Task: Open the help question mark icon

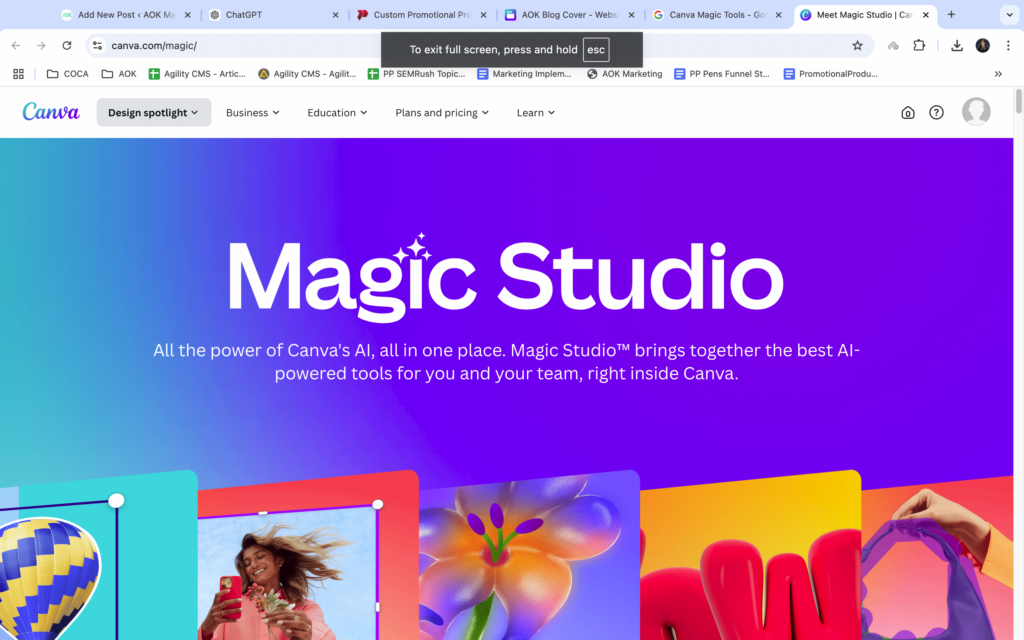Action: pyautogui.click(x=936, y=112)
